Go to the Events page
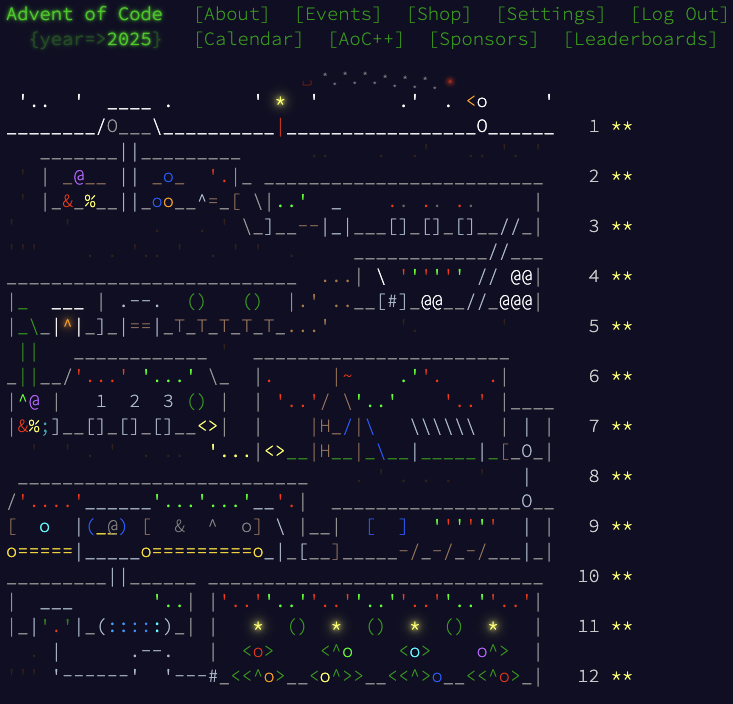This screenshot has height=704, width=733. (x=338, y=14)
